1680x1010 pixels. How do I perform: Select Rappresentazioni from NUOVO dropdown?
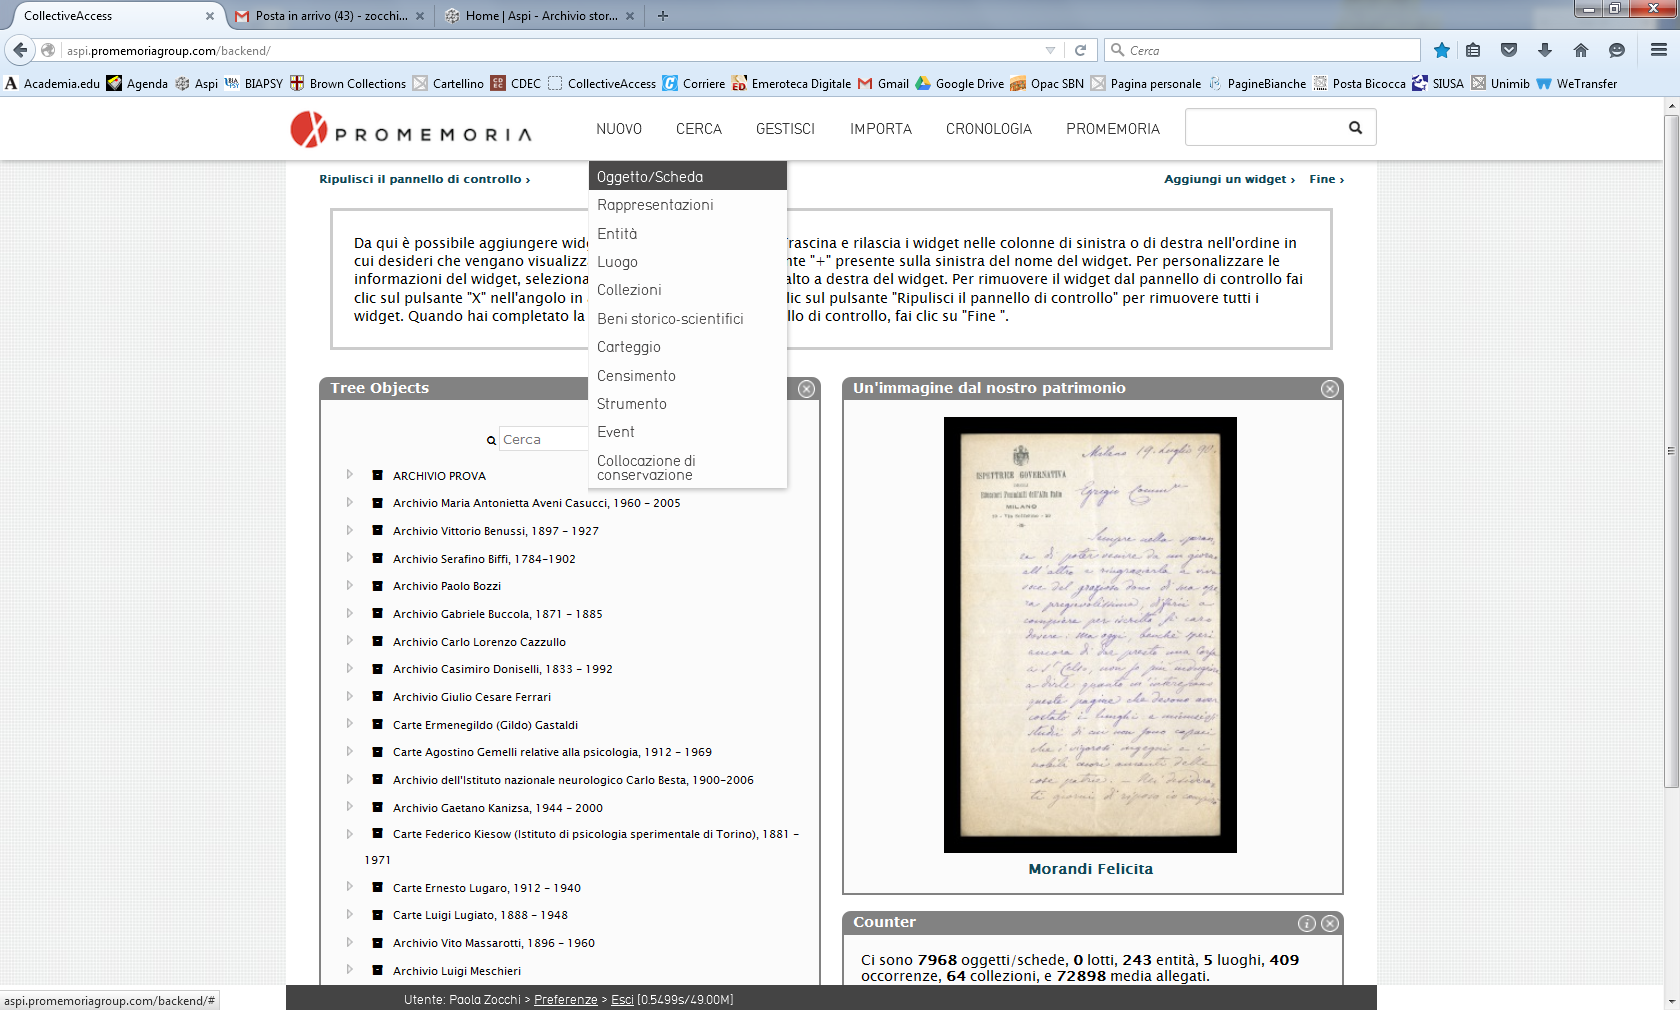[688, 205]
